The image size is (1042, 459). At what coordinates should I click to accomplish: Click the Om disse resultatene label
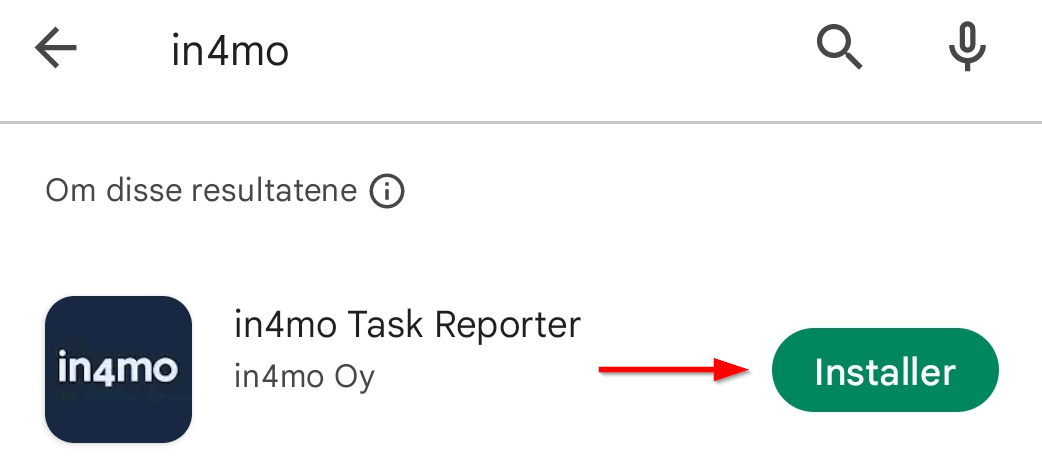(201, 190)
